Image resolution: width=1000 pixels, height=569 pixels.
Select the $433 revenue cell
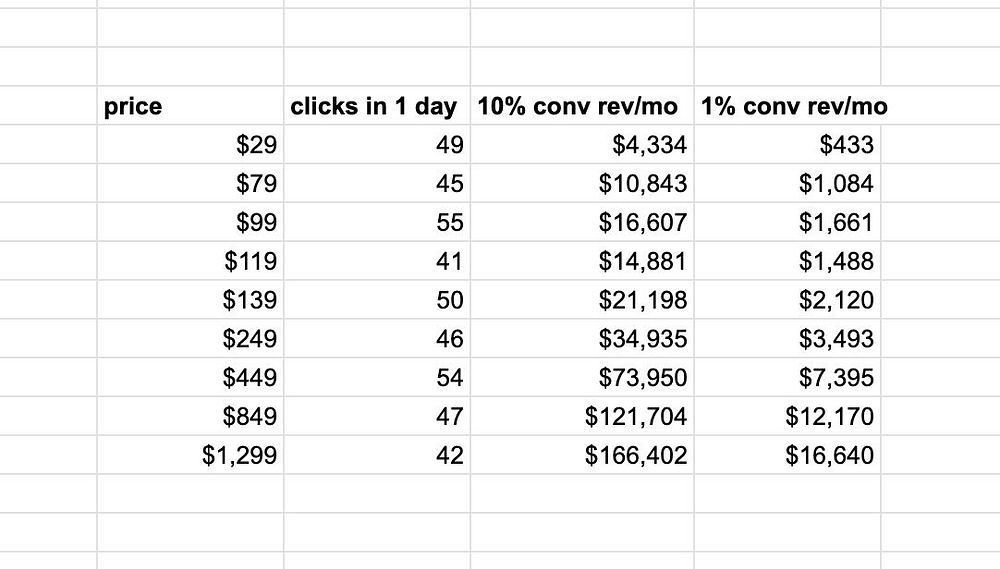click(788, 145)
